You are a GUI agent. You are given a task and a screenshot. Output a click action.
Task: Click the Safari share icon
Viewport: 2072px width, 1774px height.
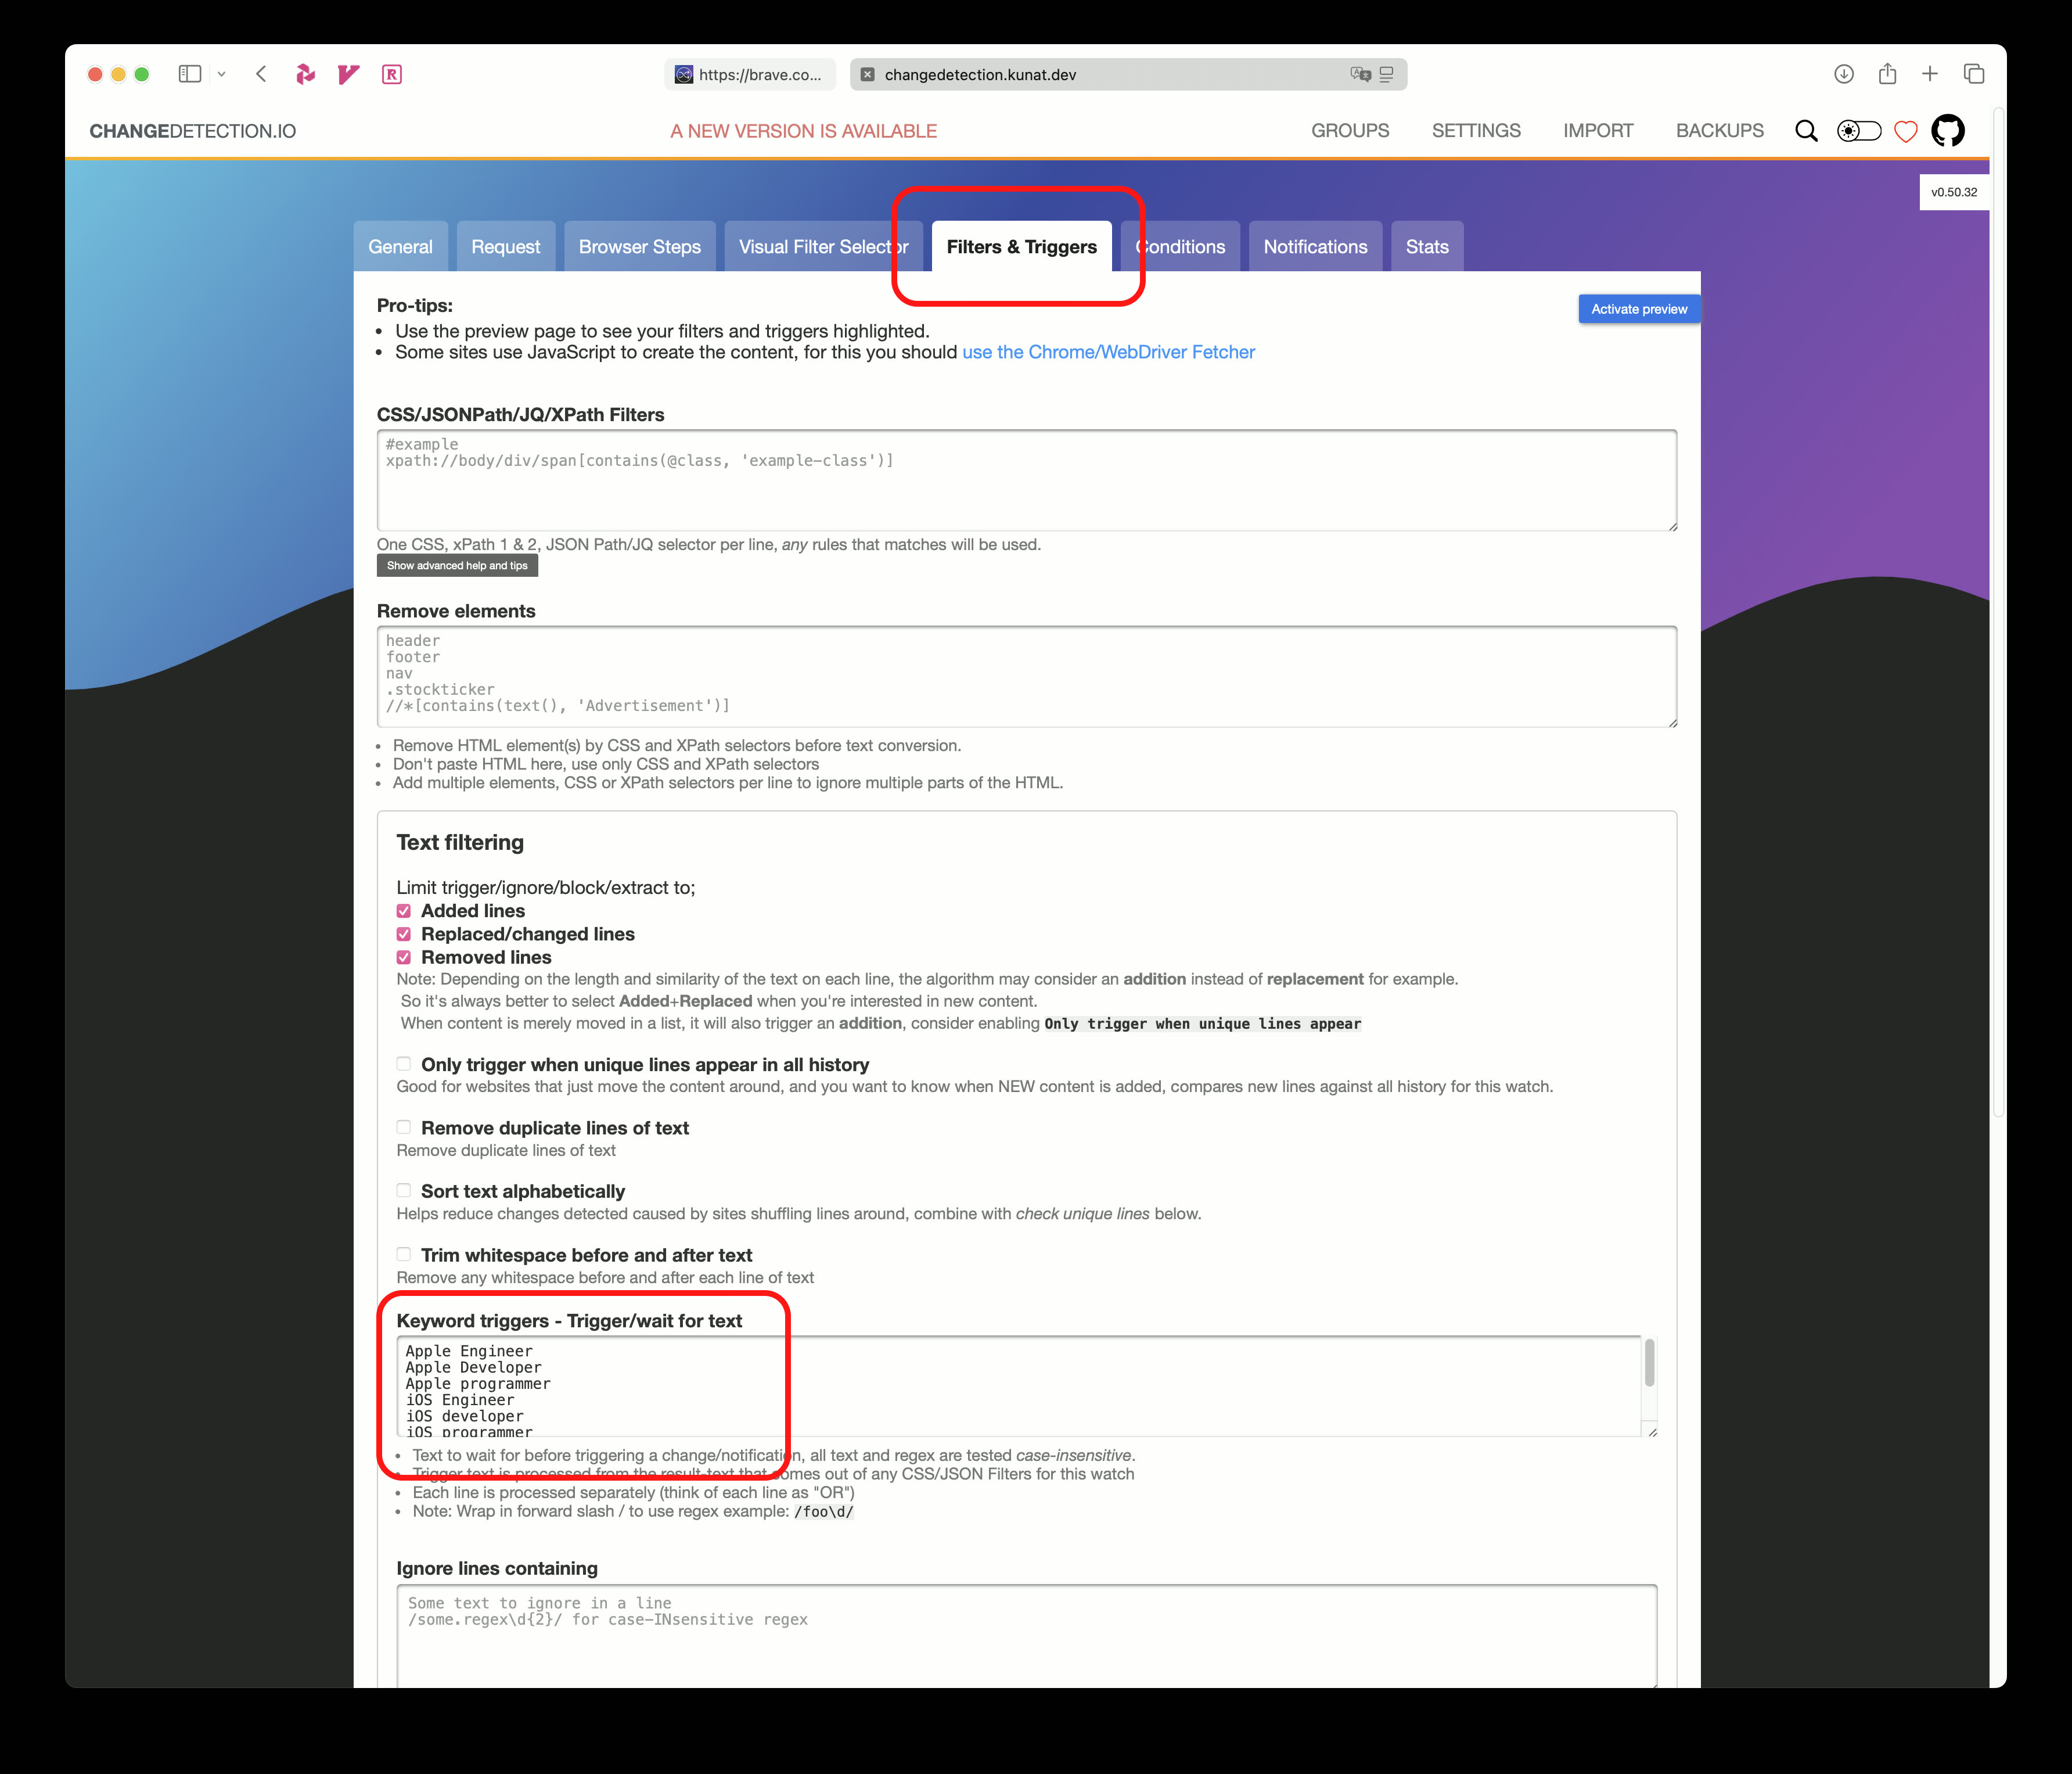1887,74
